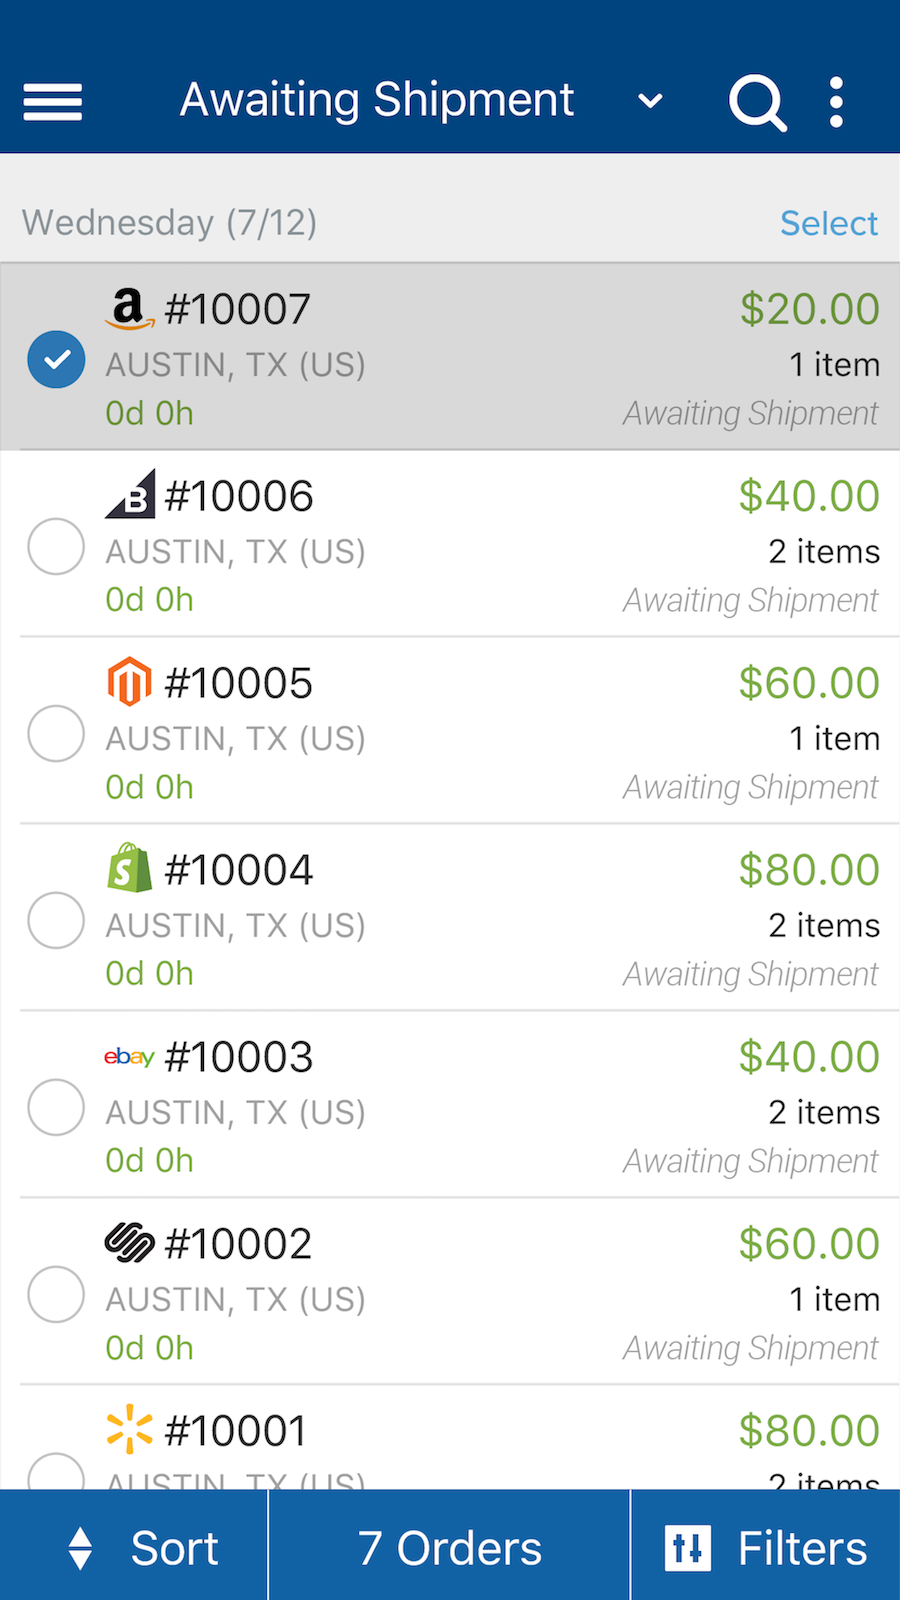The height and width of the screenshot is (1600, 900).
Task: Tap the Awaiting Shipment header title
Action: coord(377,100)
